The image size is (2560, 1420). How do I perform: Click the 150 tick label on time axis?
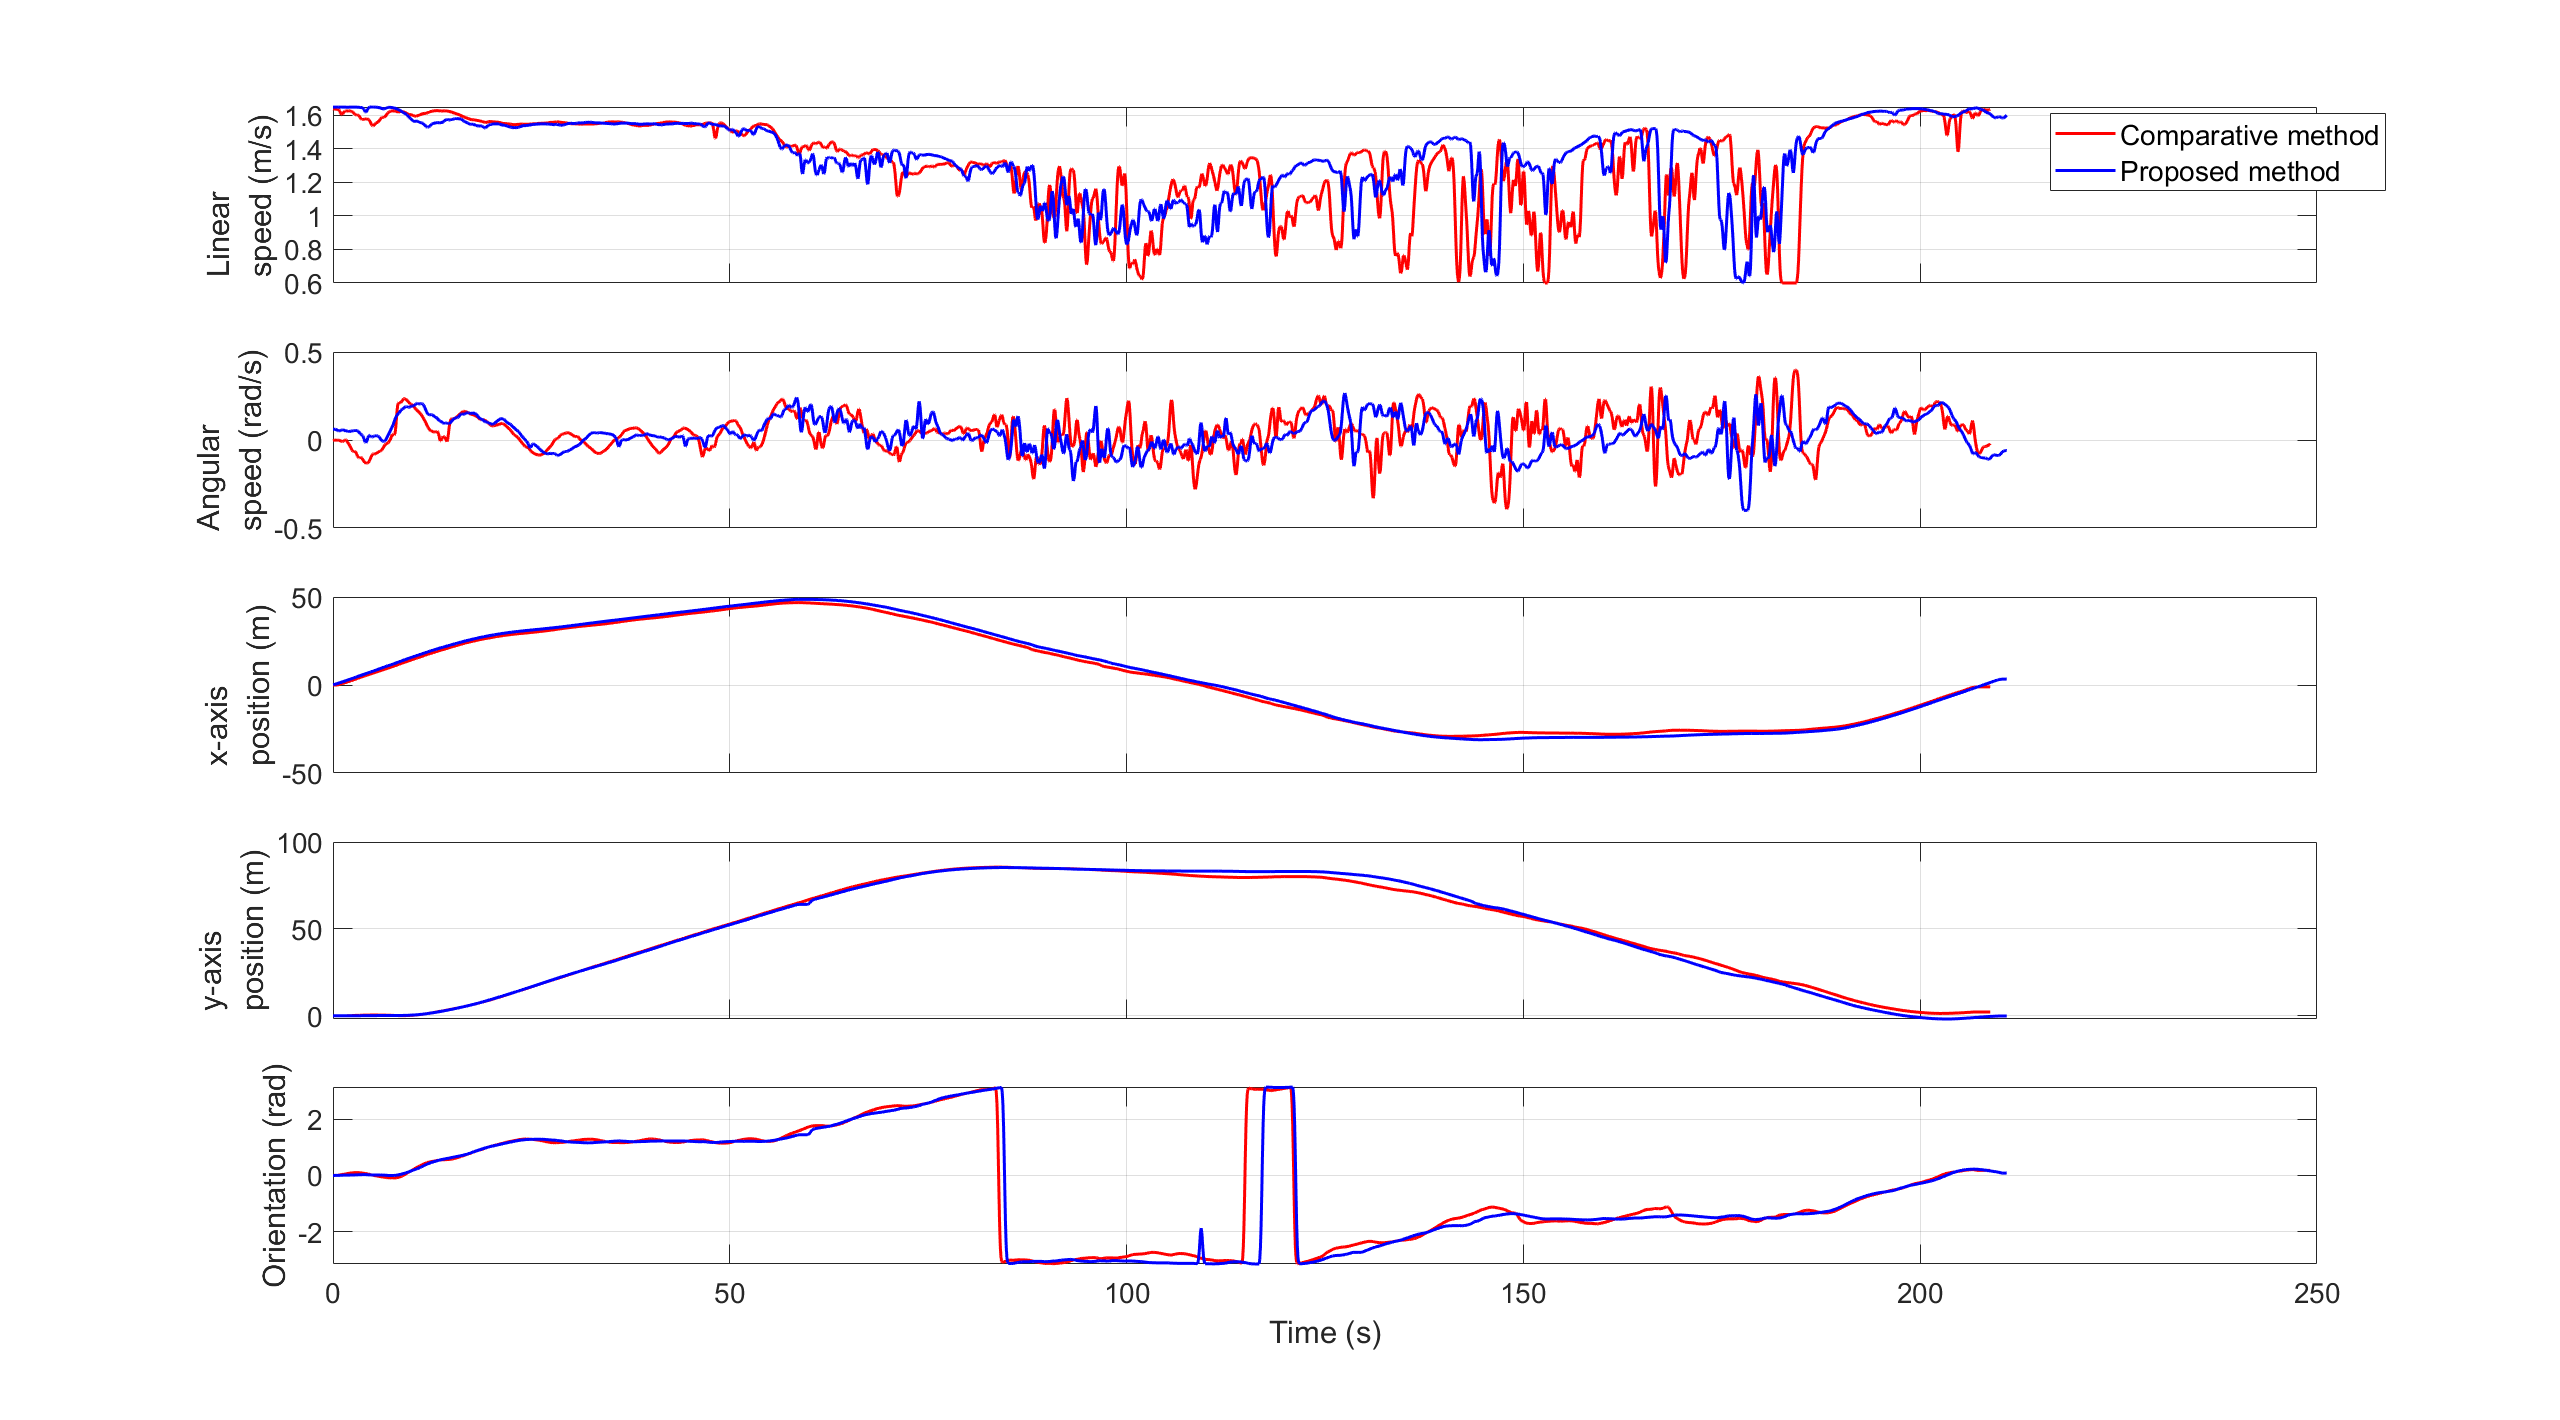click(1523, 1294)
